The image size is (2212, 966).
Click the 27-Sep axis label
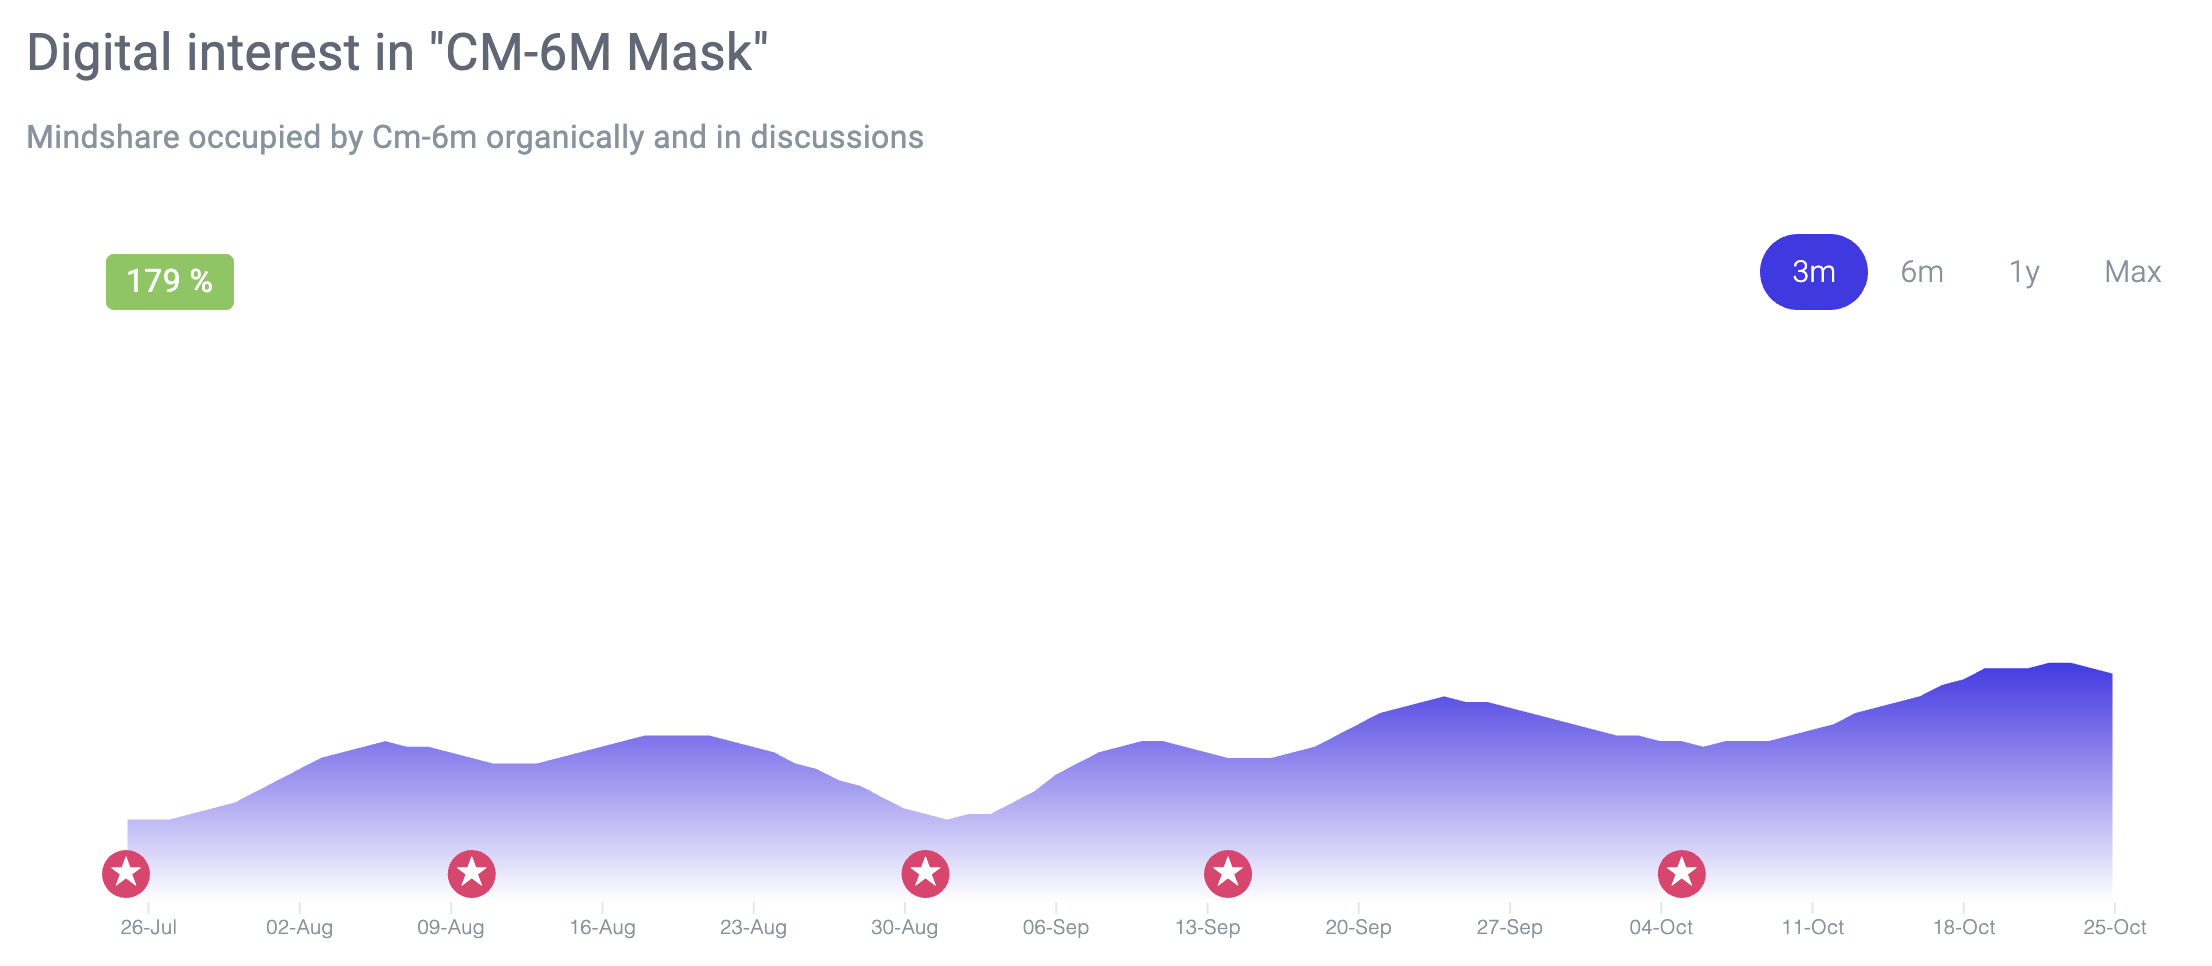pyautogui.click(x=1509, y=927)
